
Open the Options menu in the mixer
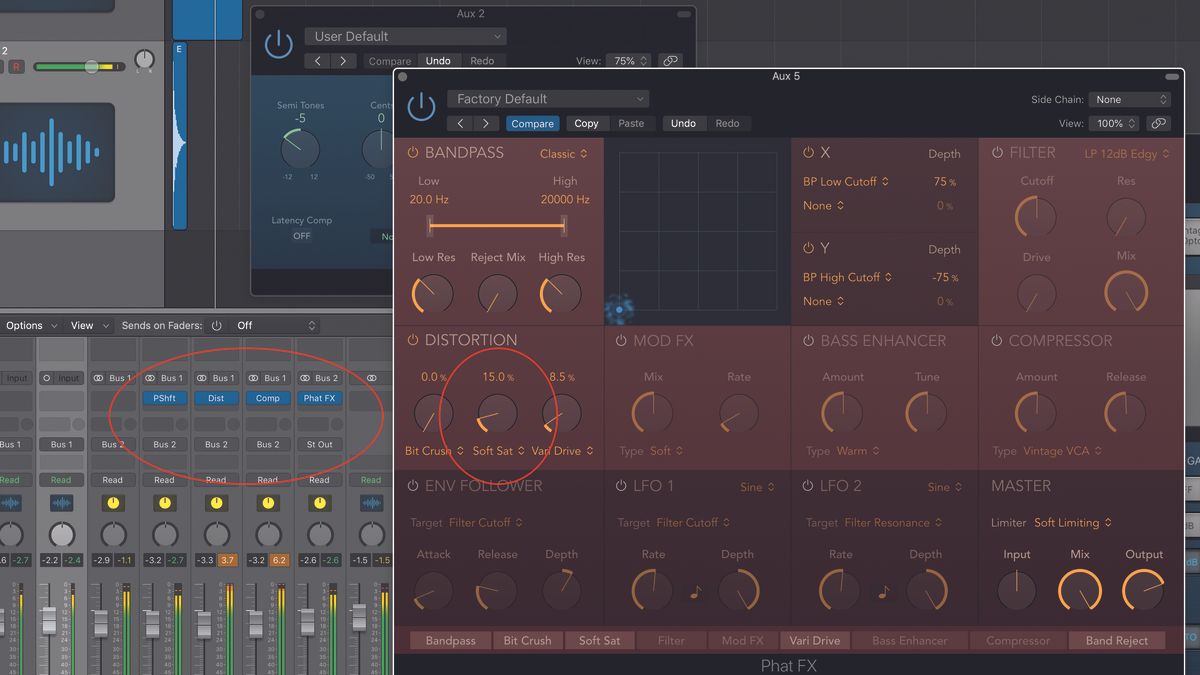point(25,325)
